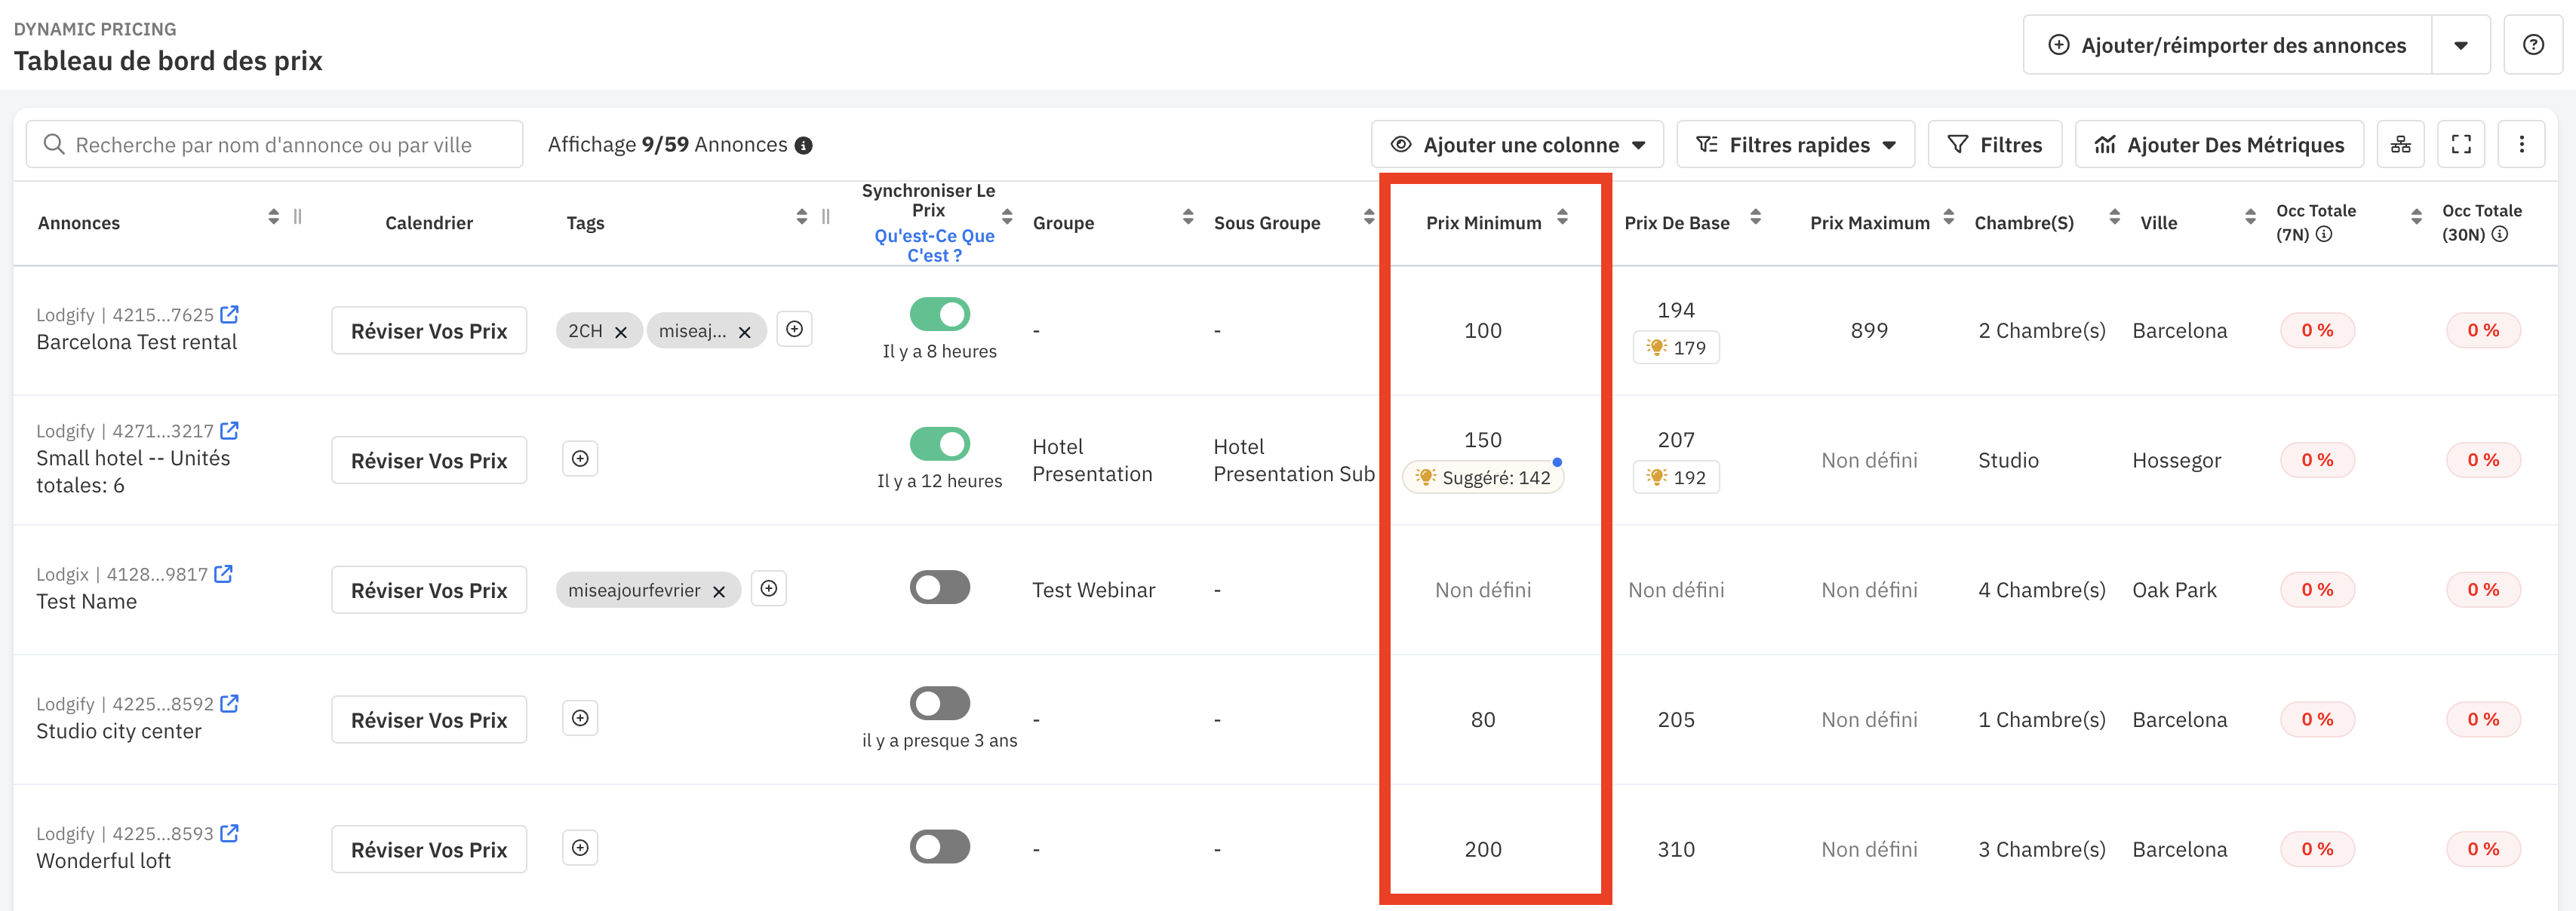Enter fullscreen with the expand icon
Screen dimensions: 2576x911
2461,145
